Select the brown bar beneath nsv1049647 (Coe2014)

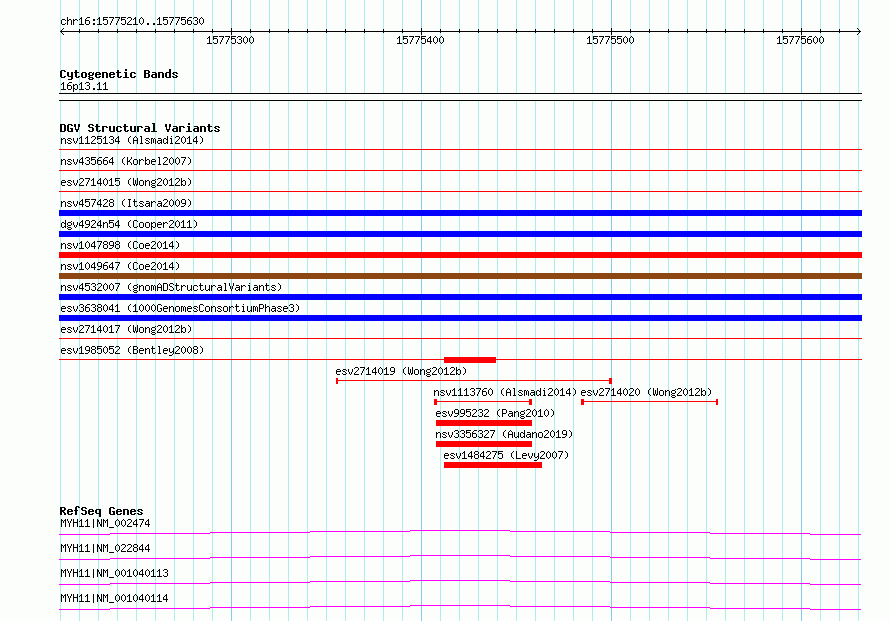460,276
